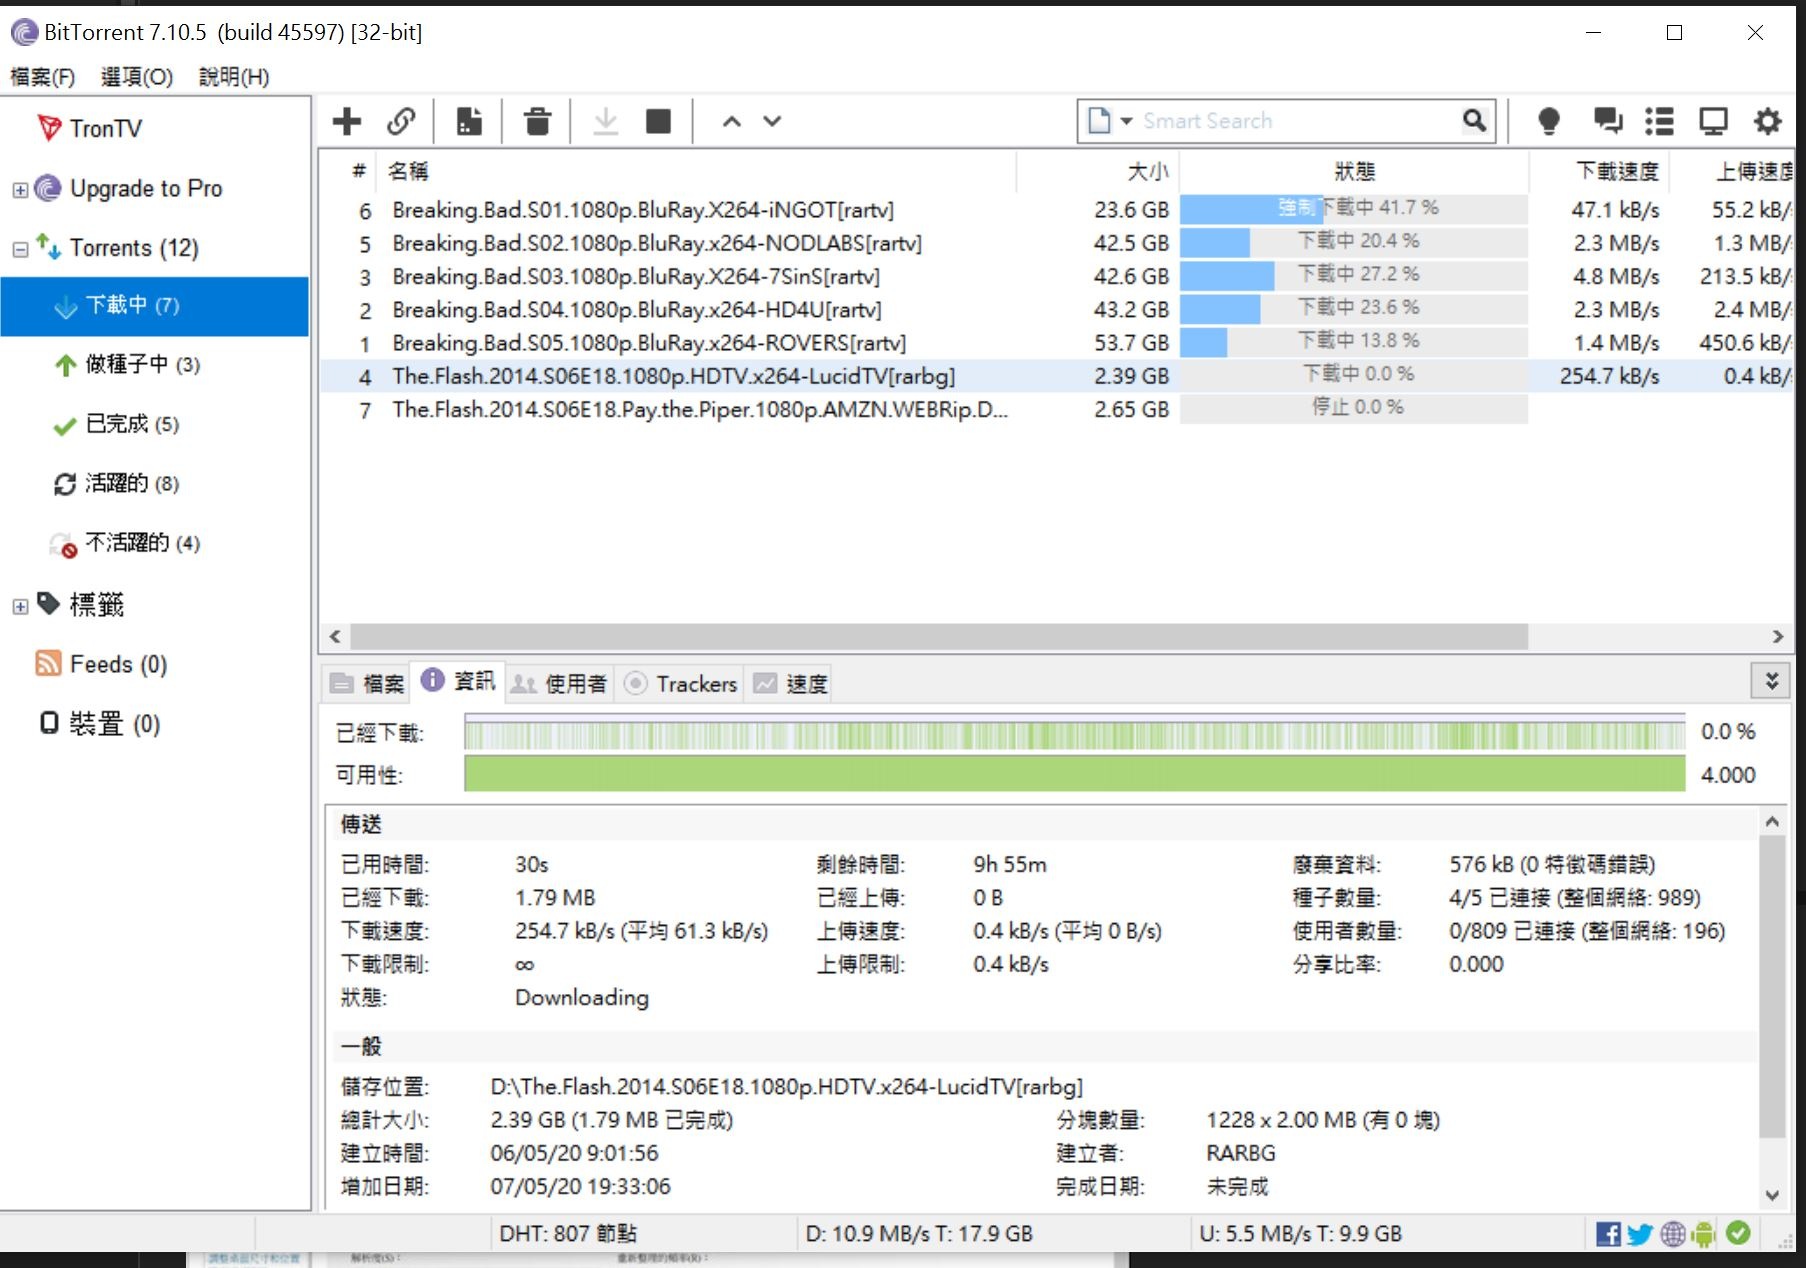Viewport: 1806px width, 1268px height.
Task: Expand Upgrade to Pro tree node
Action: [x=19, y=189]
